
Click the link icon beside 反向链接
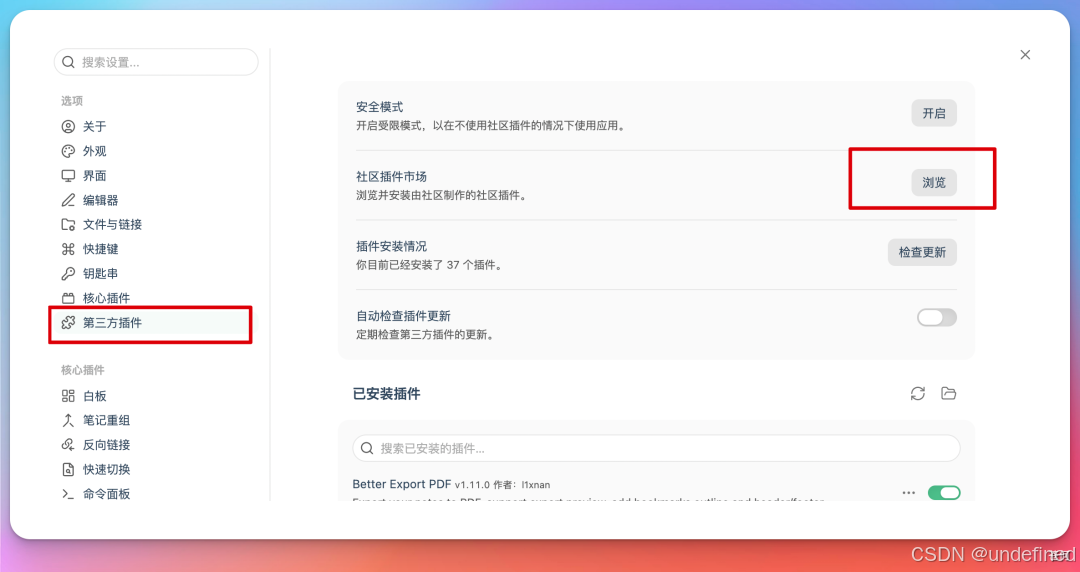68,445
